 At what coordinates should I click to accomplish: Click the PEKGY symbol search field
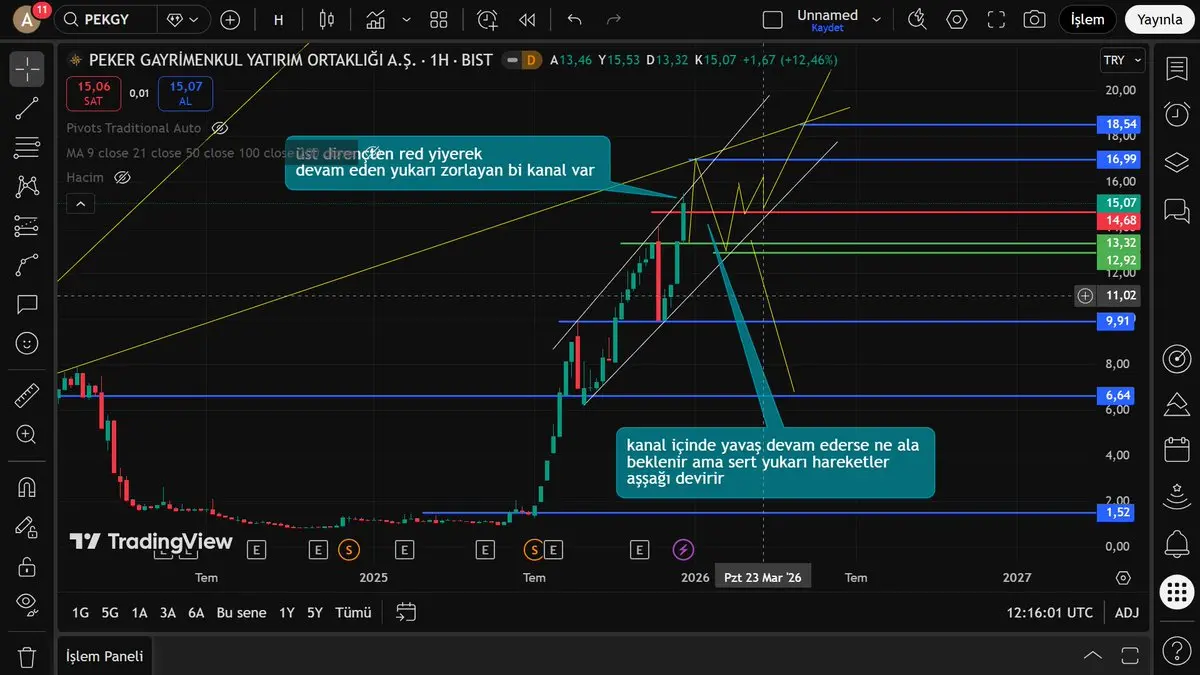coord(105,19)
